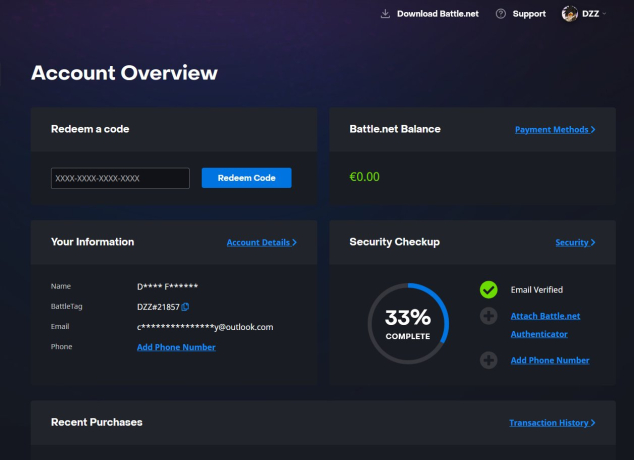Select Download Battle.net in top menu

[x=438, y=14]
